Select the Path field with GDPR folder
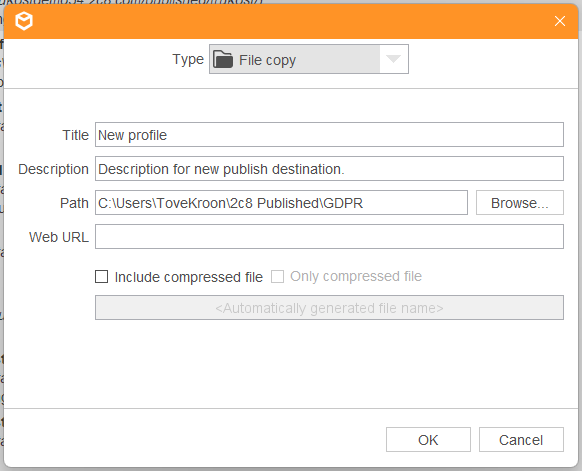 coord(281,203)
